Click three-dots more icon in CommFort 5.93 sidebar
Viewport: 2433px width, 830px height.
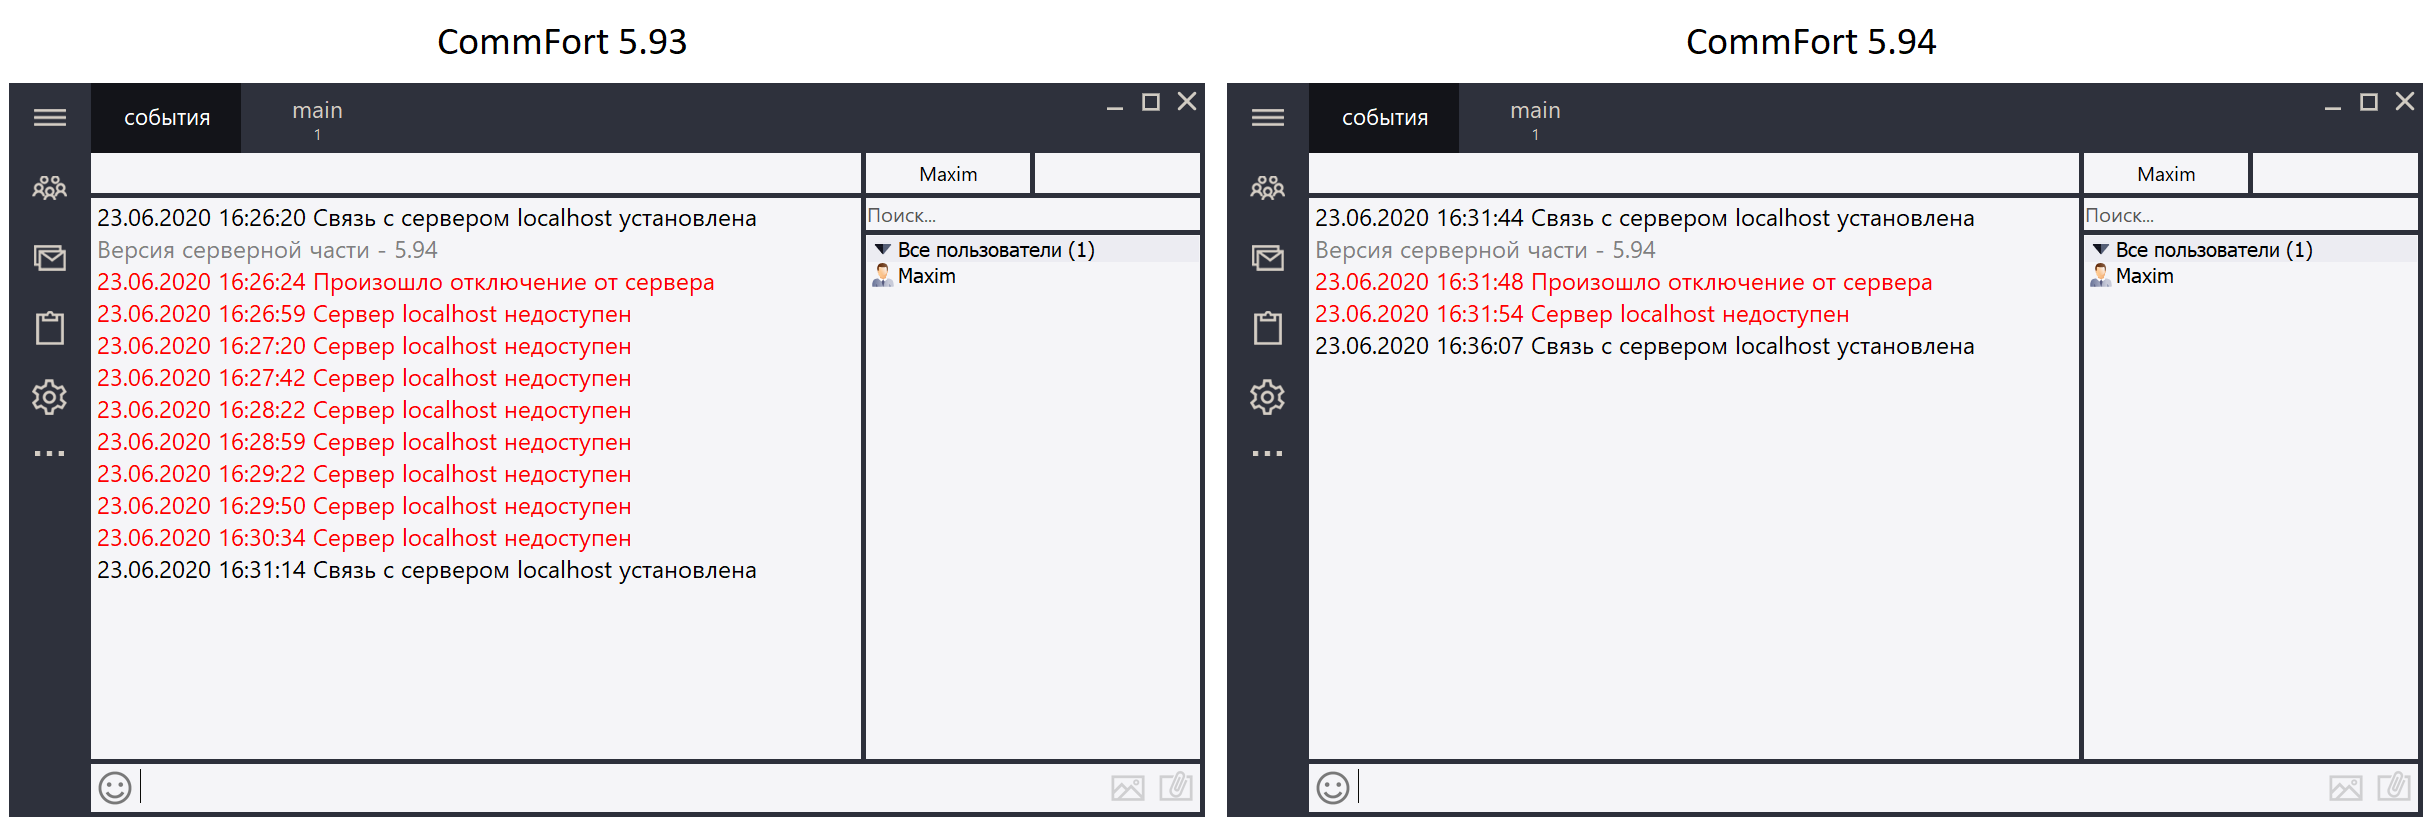pos(50,454)
